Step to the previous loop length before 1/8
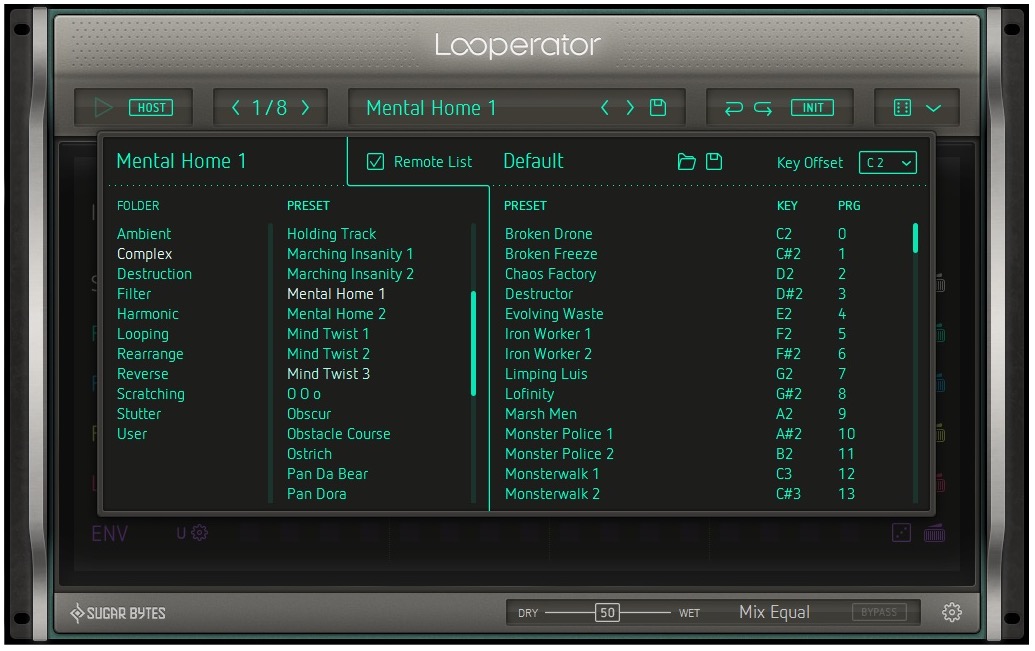 (x=235, y=108)
